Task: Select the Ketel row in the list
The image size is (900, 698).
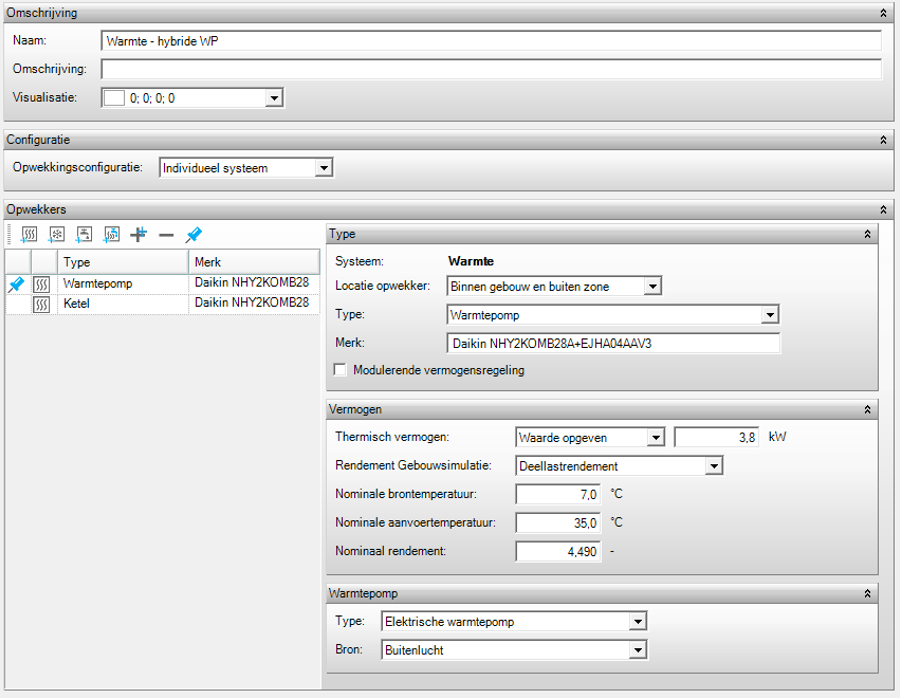Action: tap(162, 304)
